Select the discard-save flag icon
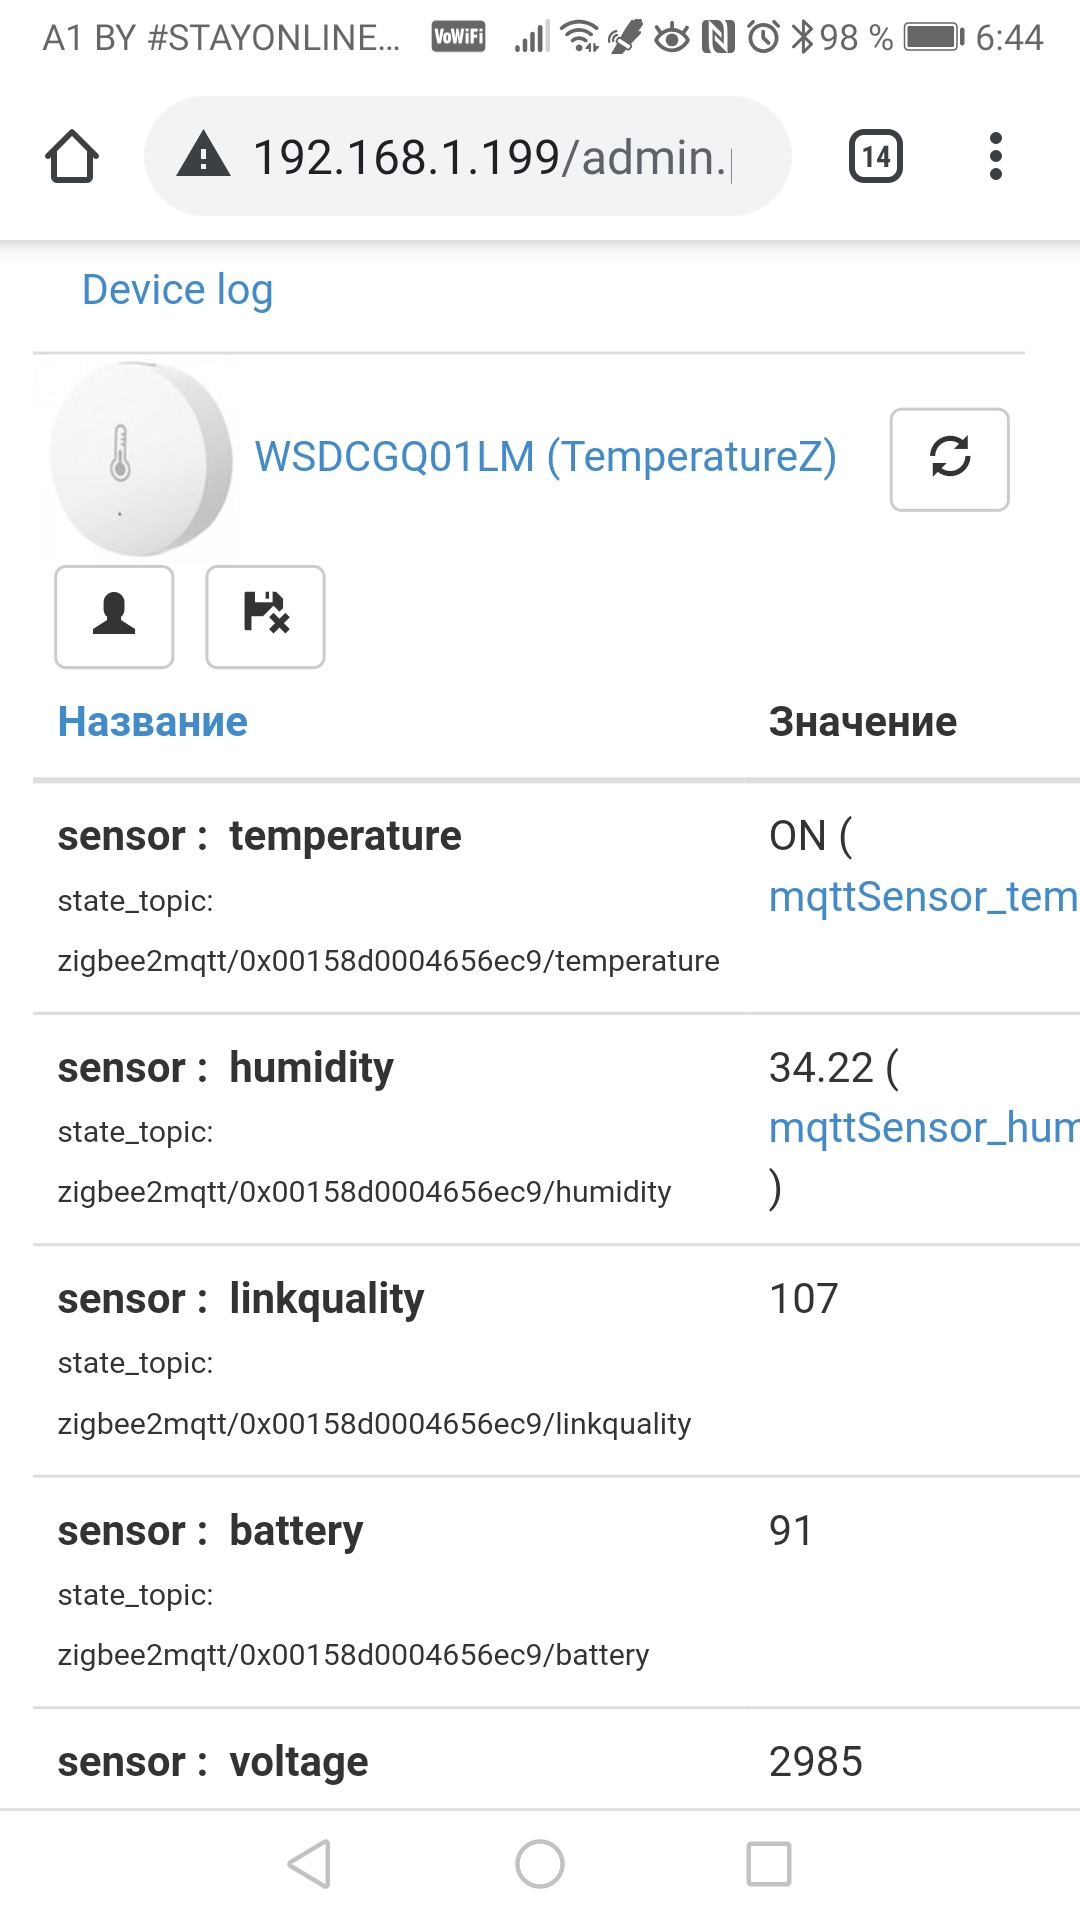 (264, 617)
